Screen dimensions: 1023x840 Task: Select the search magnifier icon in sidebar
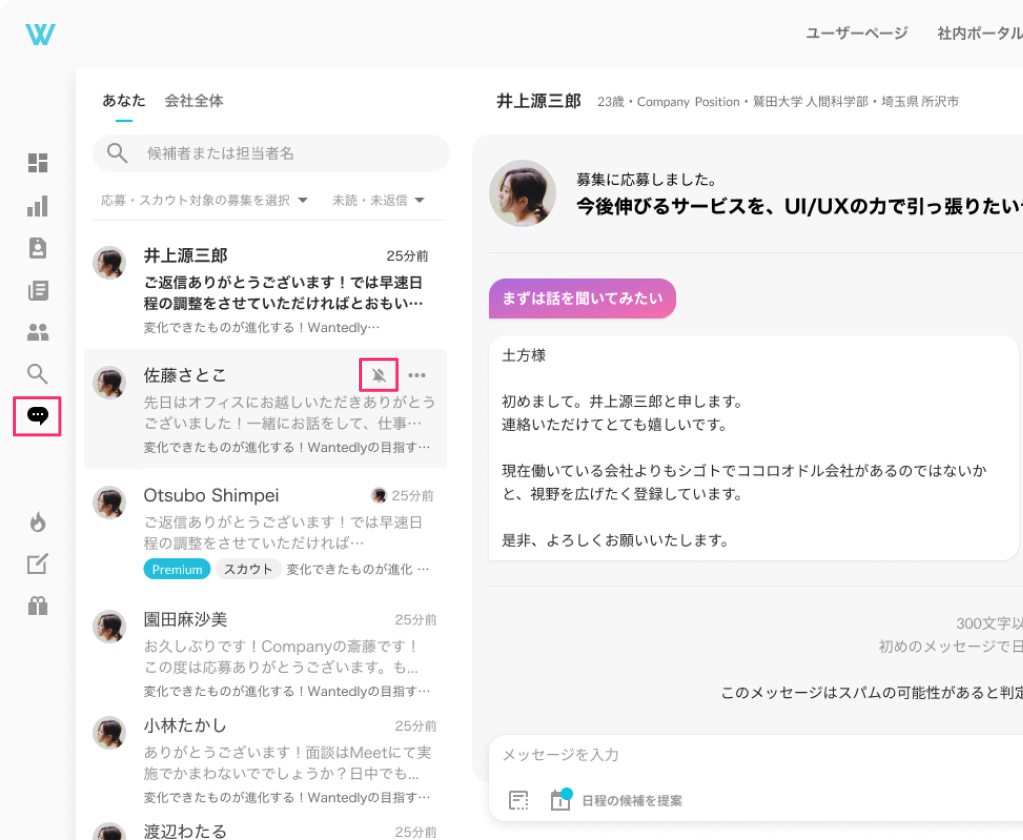click(37, 374)
